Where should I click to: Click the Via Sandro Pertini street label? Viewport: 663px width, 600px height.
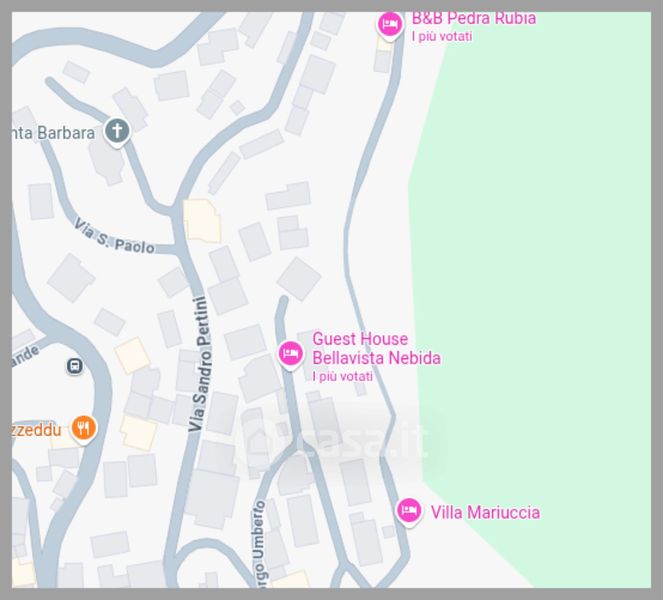(x=200, y=364)
